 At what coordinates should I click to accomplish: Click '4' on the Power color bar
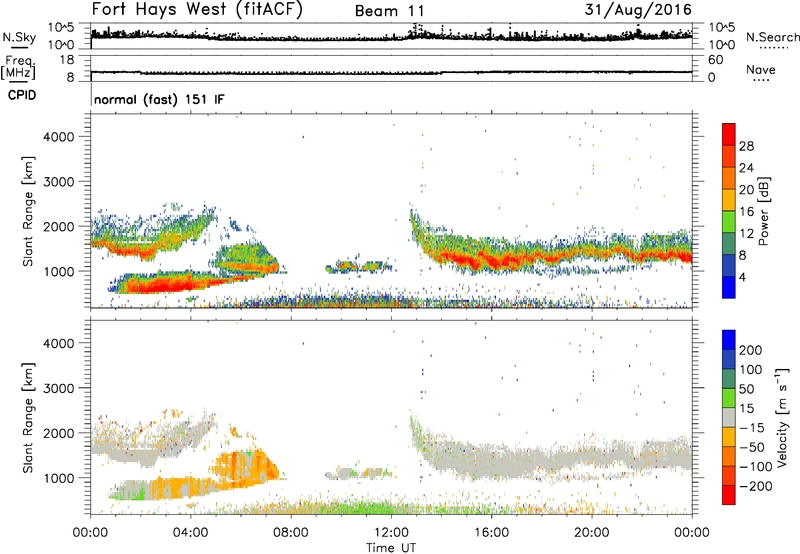743,277
